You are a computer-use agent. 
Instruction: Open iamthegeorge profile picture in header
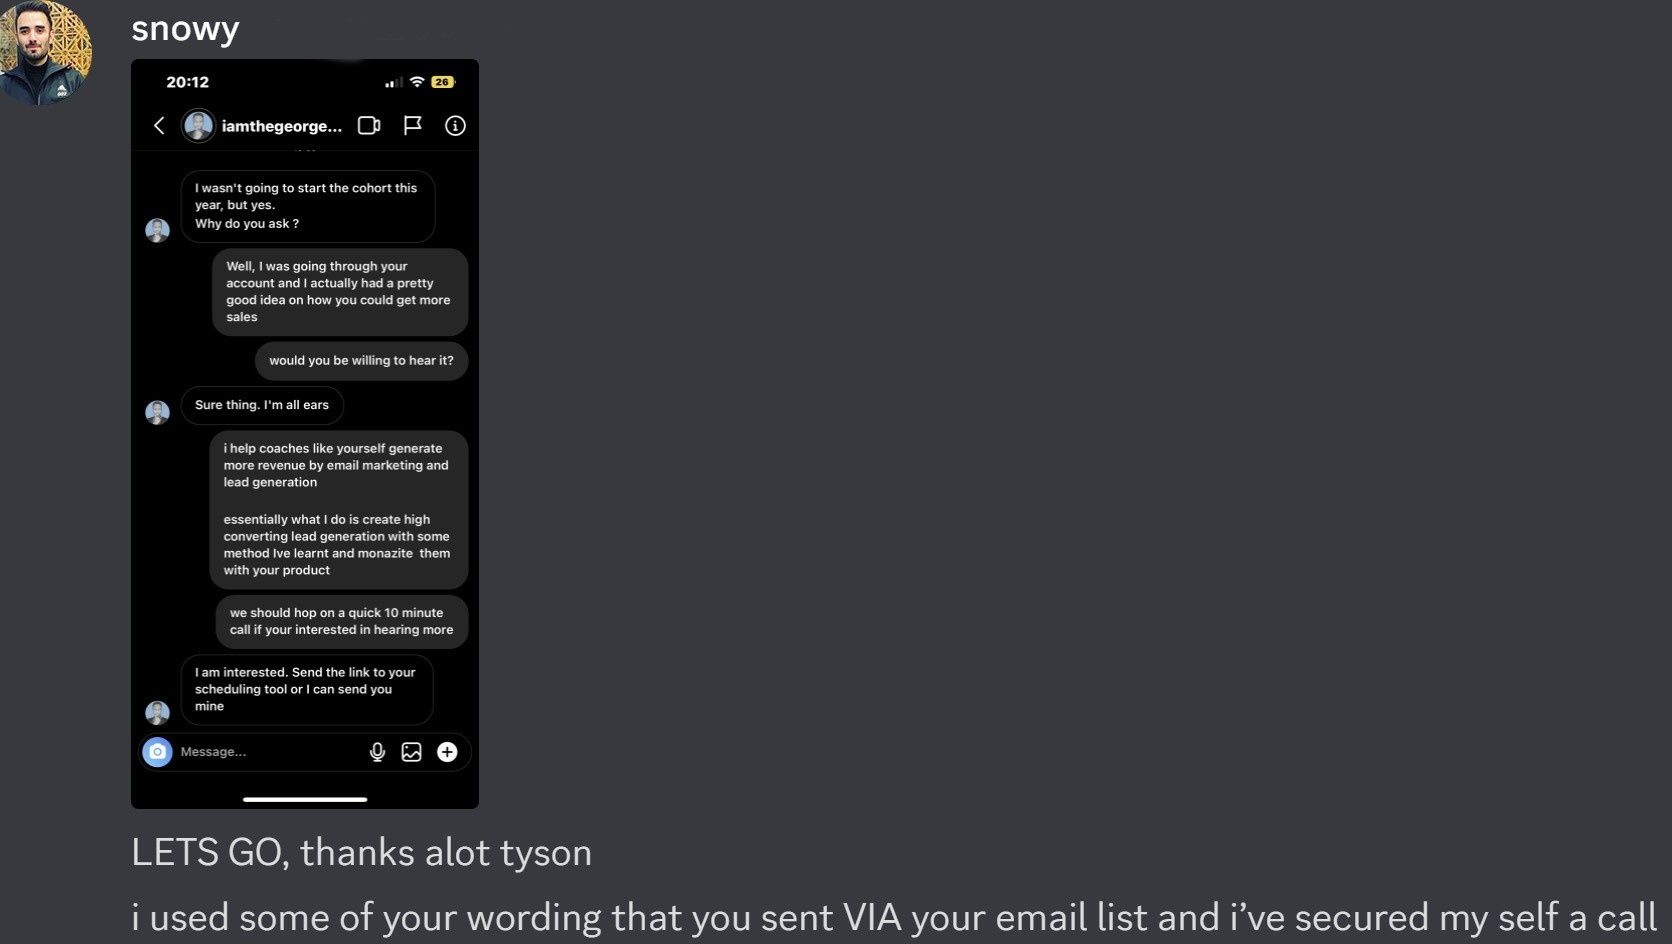coord(198,126)
